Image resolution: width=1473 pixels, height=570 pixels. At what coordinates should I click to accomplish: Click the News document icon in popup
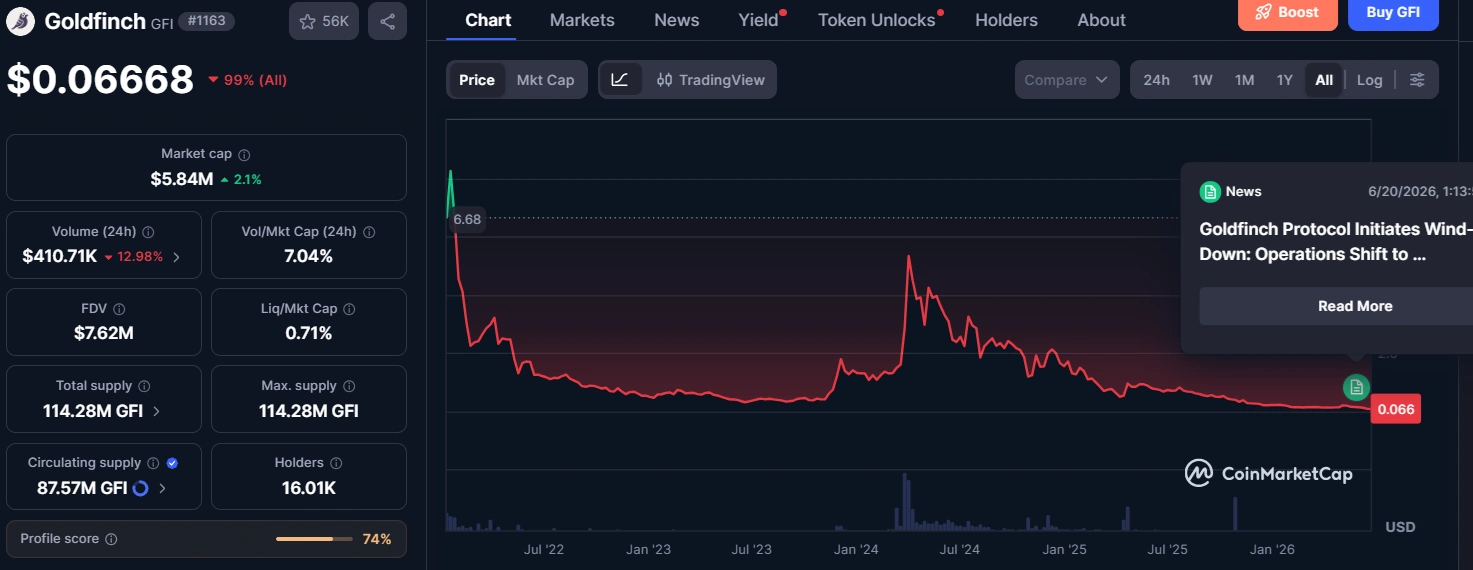pos(1210,192)
